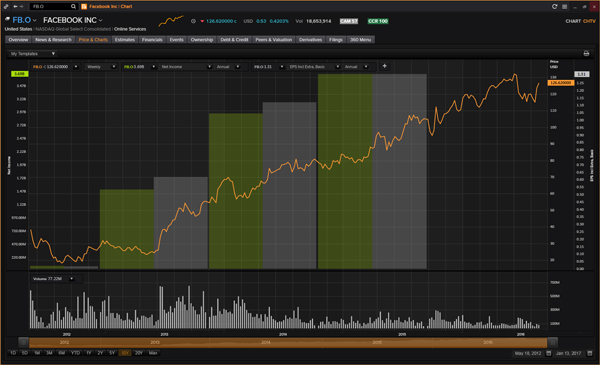Go back with the left arrow
Image resolution: width=600 pixels, height=365 pixels.
point(15,7)
